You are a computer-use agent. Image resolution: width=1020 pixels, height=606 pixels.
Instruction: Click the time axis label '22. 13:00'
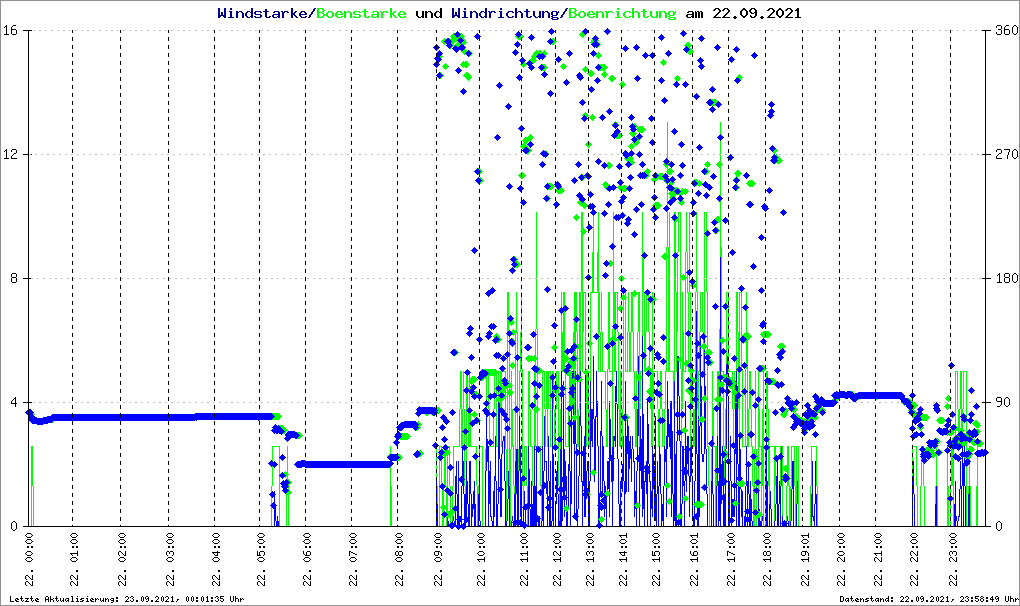tap(589, 560)
